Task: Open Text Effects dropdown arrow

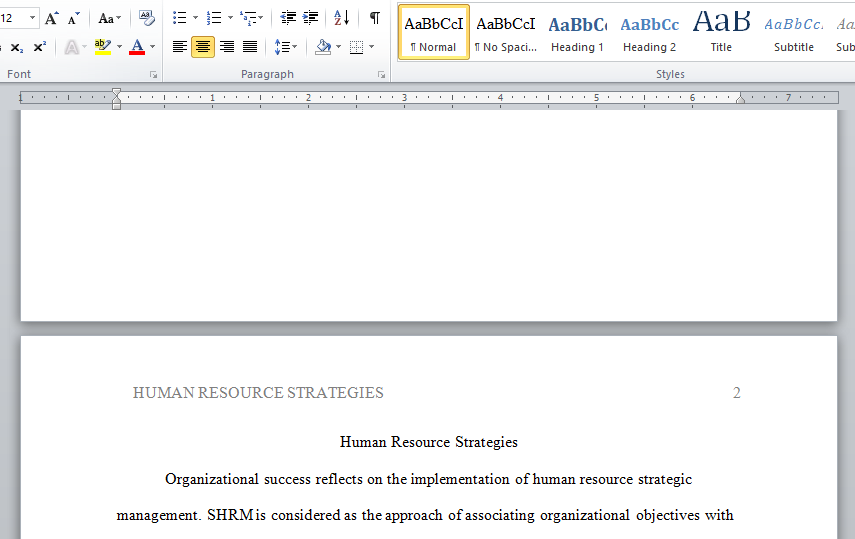Action: (85, 47)
